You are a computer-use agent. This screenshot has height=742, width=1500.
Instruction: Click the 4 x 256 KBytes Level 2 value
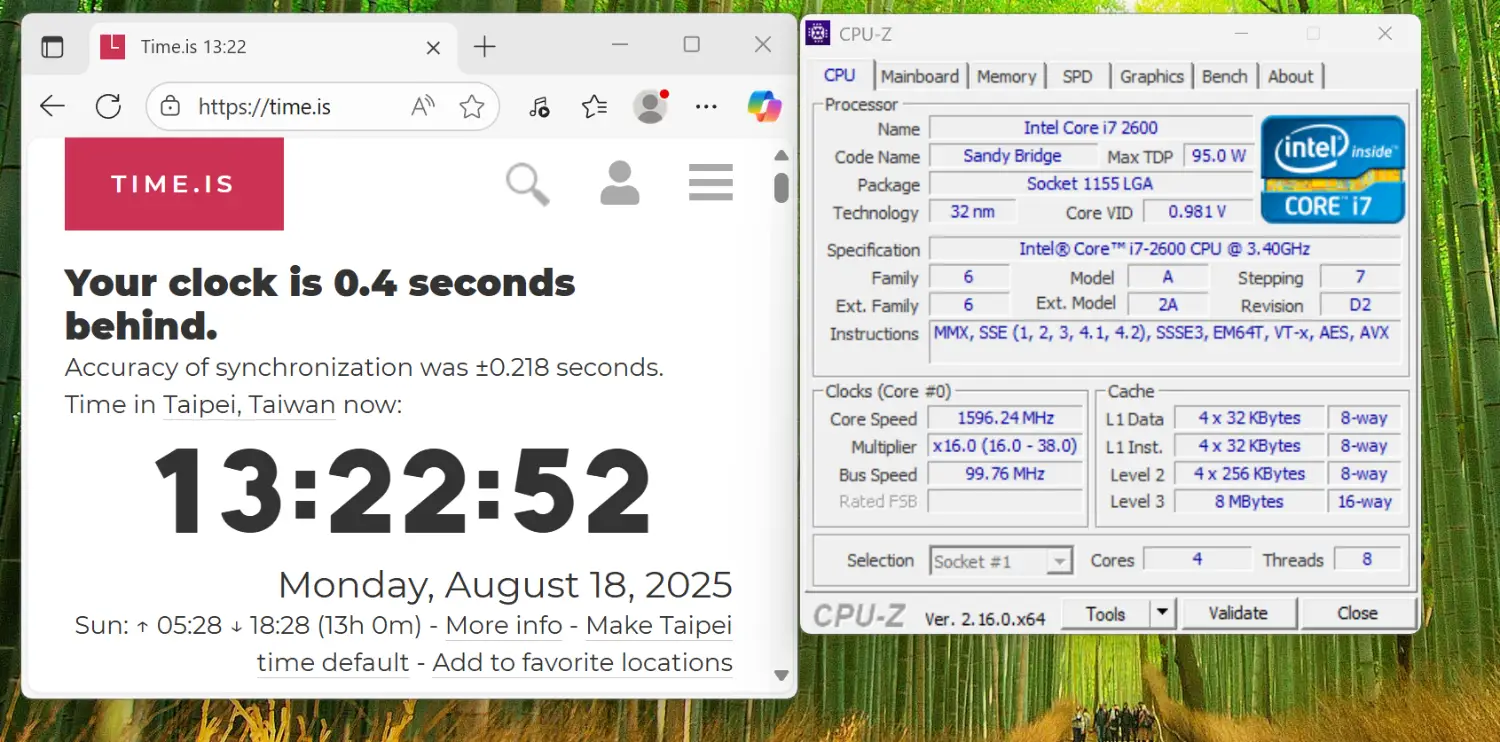[1249, 474]
